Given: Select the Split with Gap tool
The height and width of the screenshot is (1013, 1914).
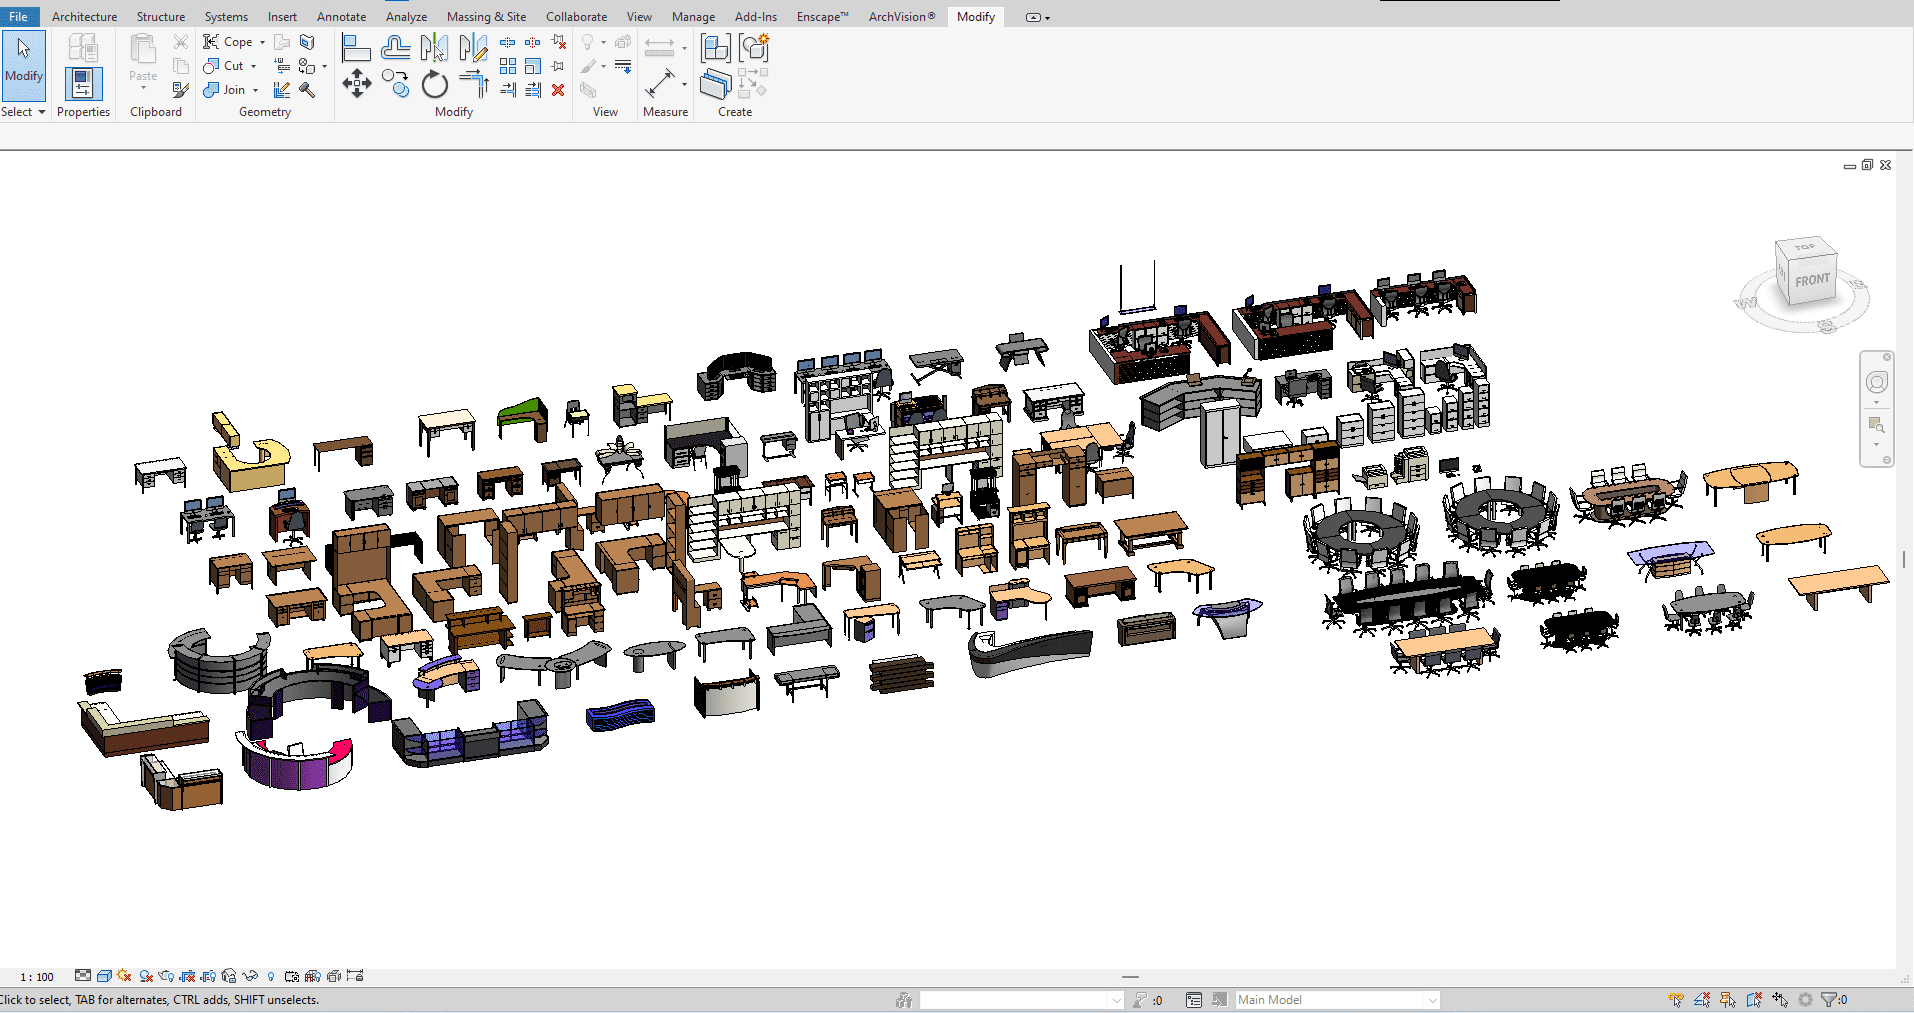Looking at the screenshot, I should (x=532, y=42).
